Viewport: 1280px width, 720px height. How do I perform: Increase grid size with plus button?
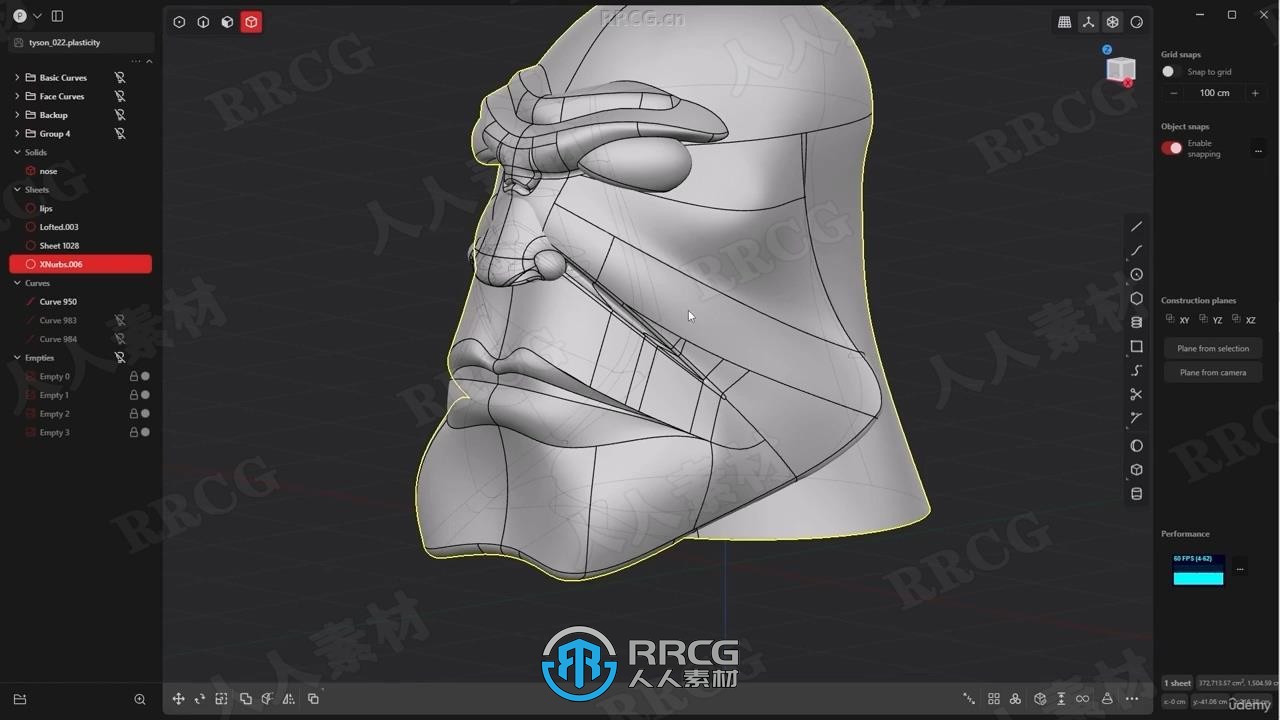(1255, 93)
